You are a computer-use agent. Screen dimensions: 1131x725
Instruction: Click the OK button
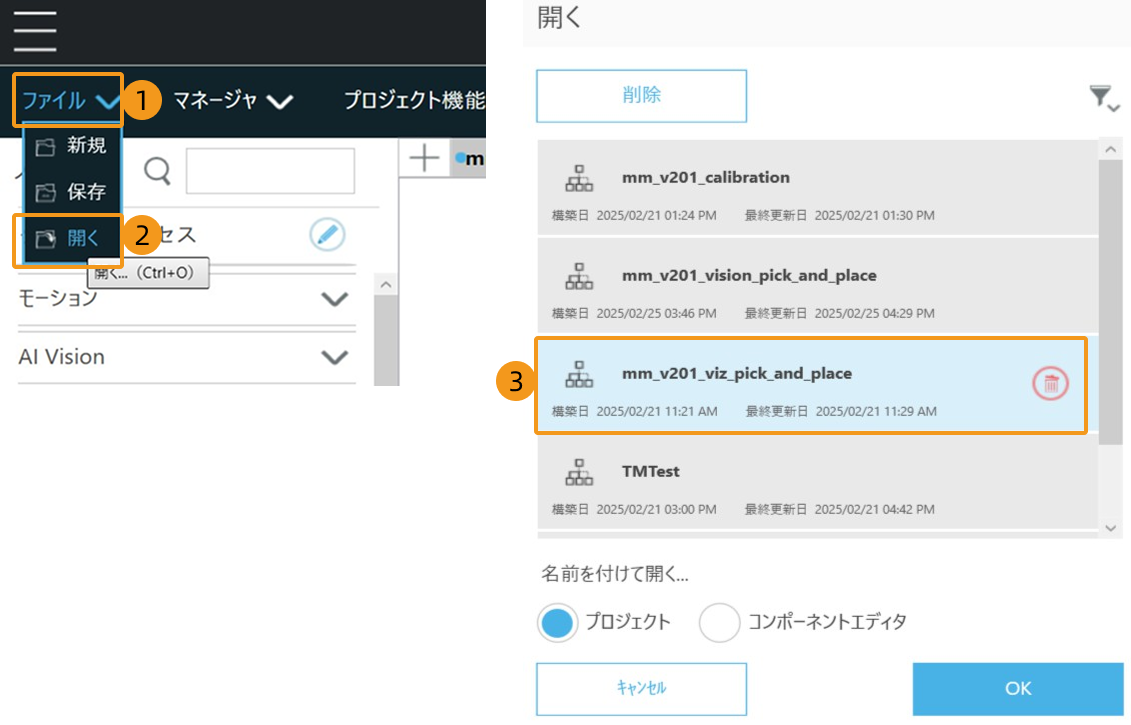pyautogui.click(x=1017, y=688)
